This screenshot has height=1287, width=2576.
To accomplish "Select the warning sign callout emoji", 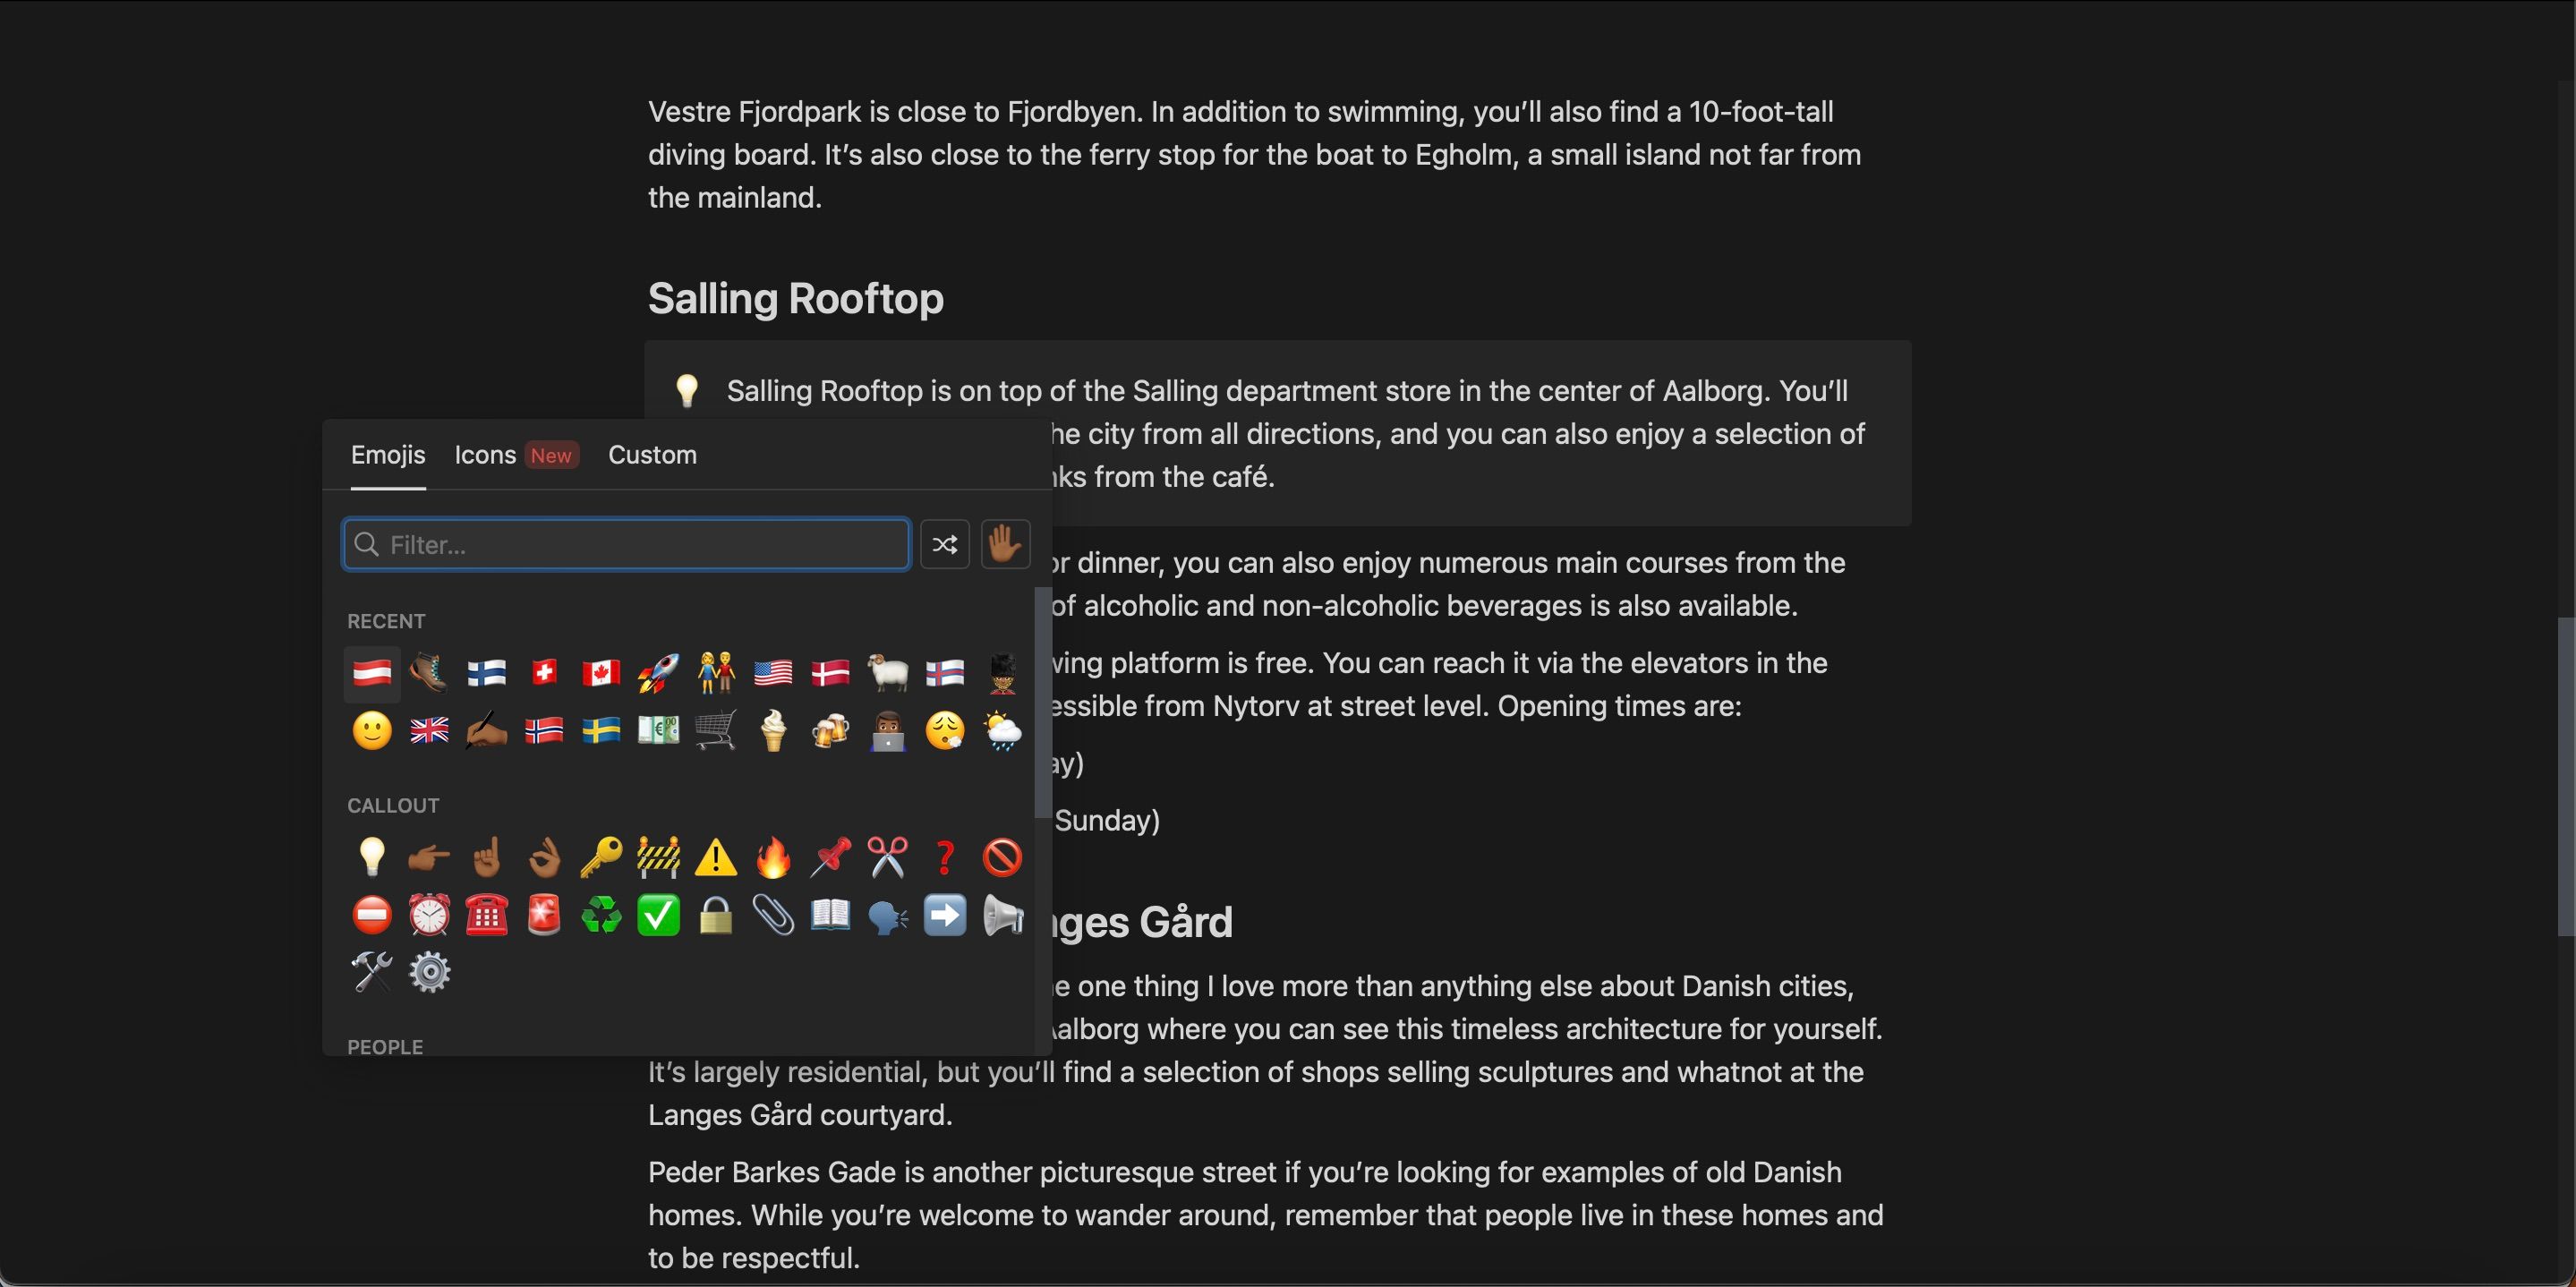I will (x=716, y=857).
